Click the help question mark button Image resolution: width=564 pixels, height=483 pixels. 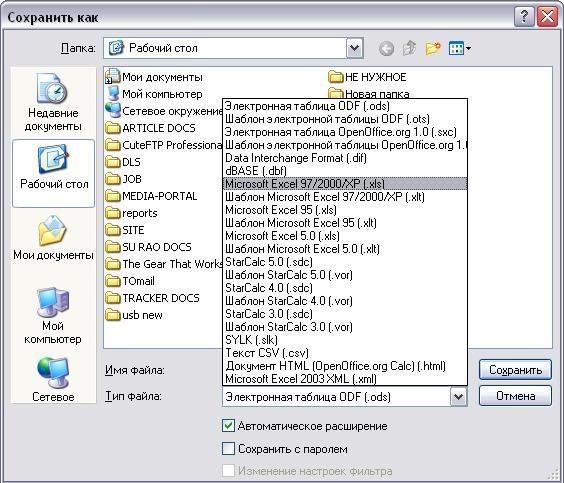point(524,17)
